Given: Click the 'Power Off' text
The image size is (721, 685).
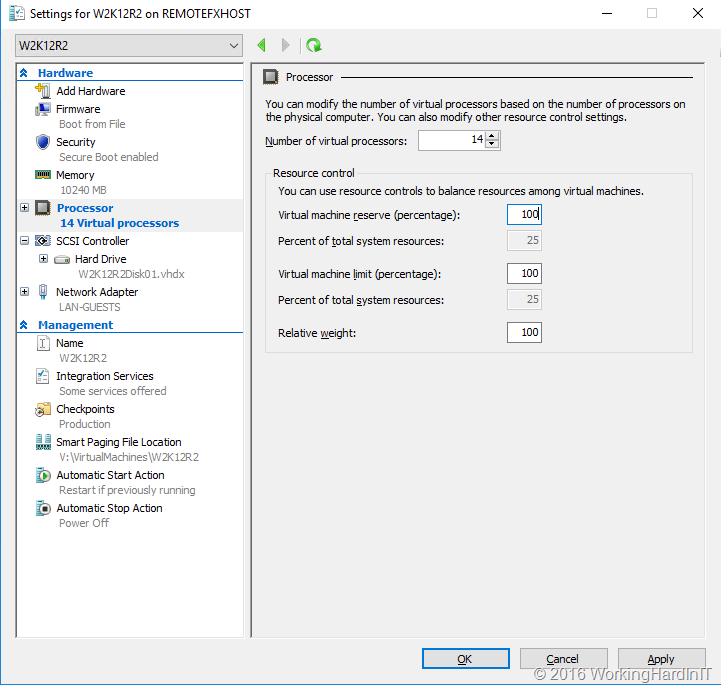Looking at the screenshot, I should (84, 523).
